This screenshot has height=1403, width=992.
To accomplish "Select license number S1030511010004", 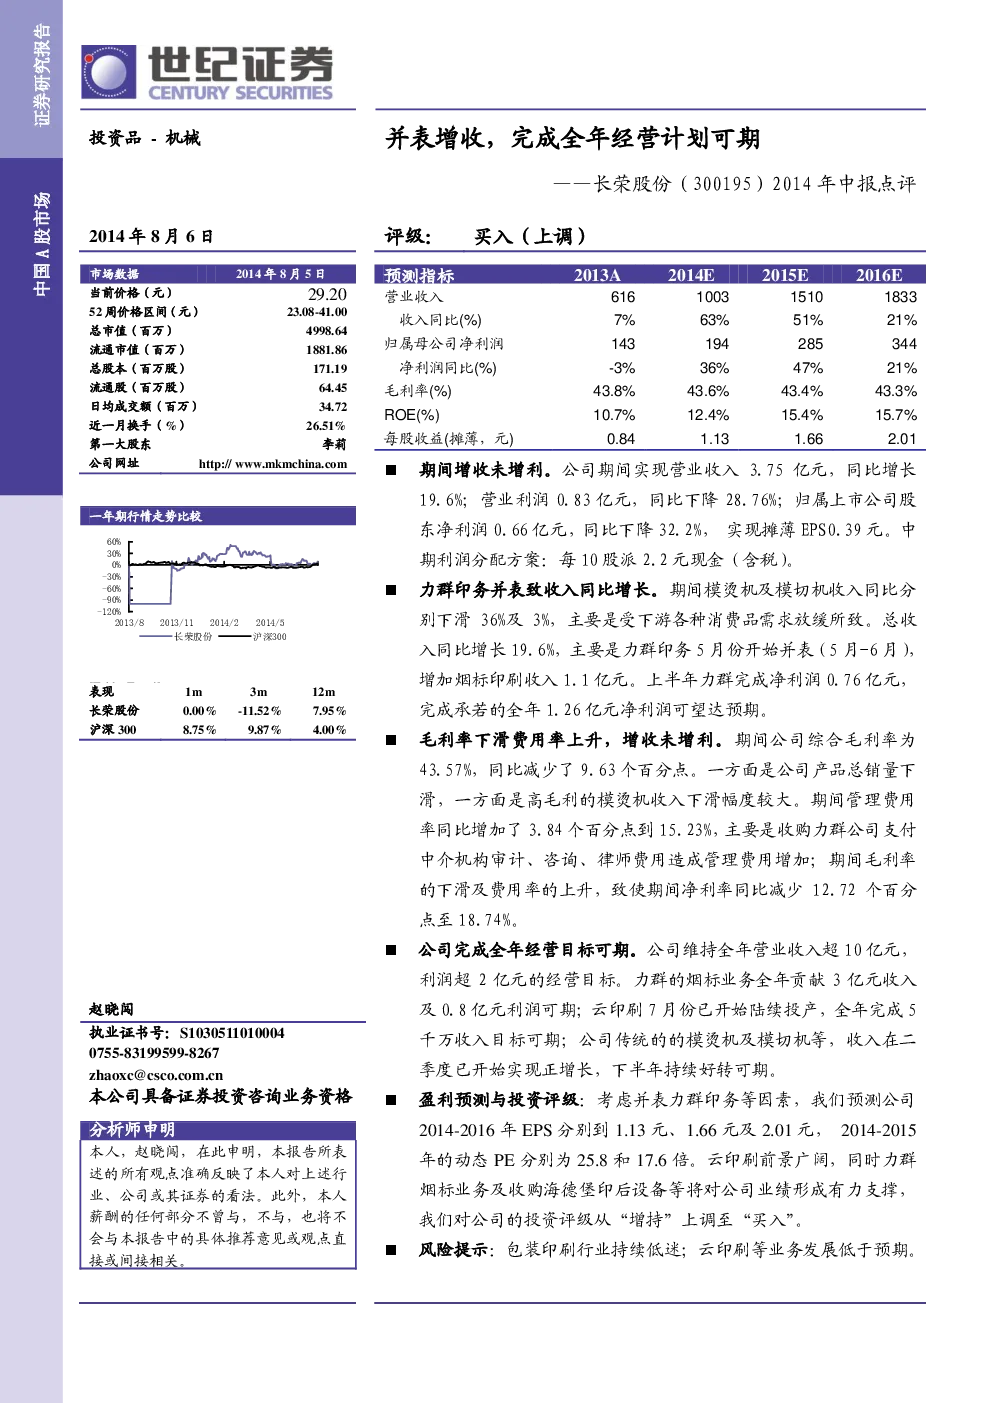I will (232, 1033).
